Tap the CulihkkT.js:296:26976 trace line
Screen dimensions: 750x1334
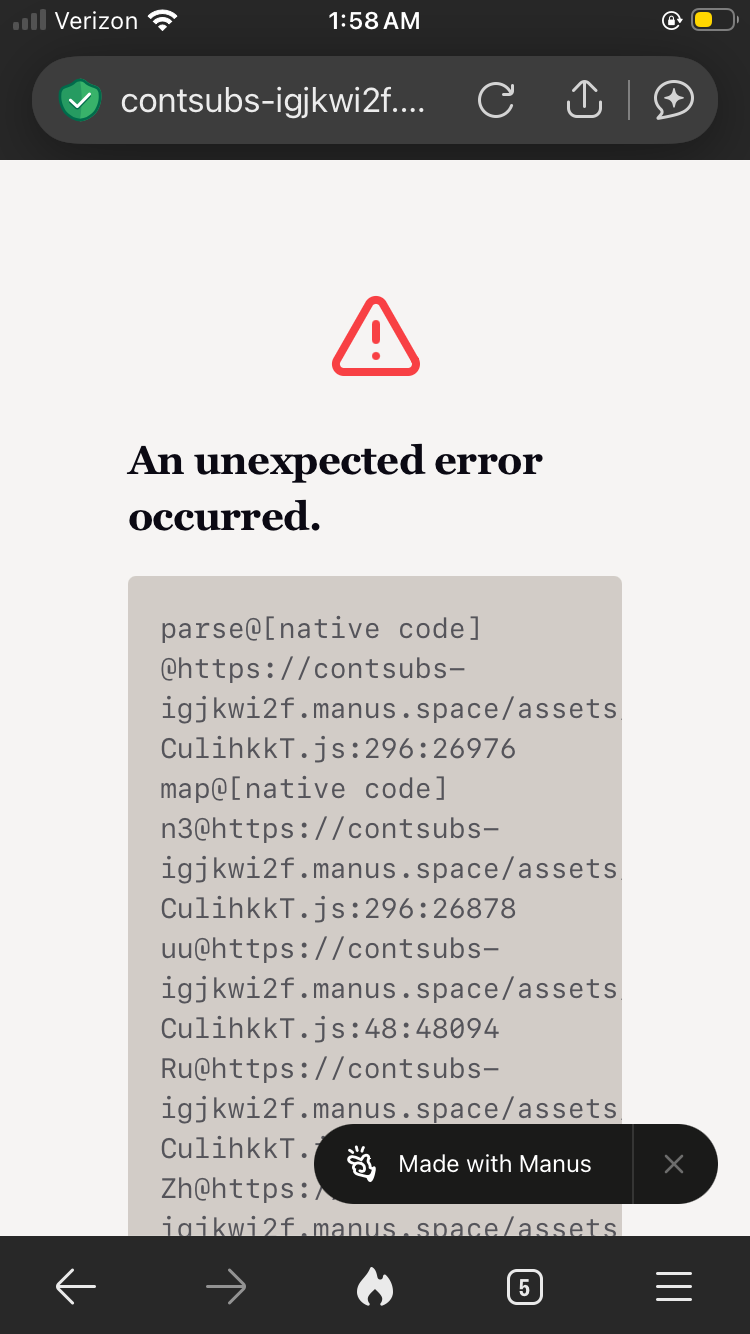tap(338, 748)
